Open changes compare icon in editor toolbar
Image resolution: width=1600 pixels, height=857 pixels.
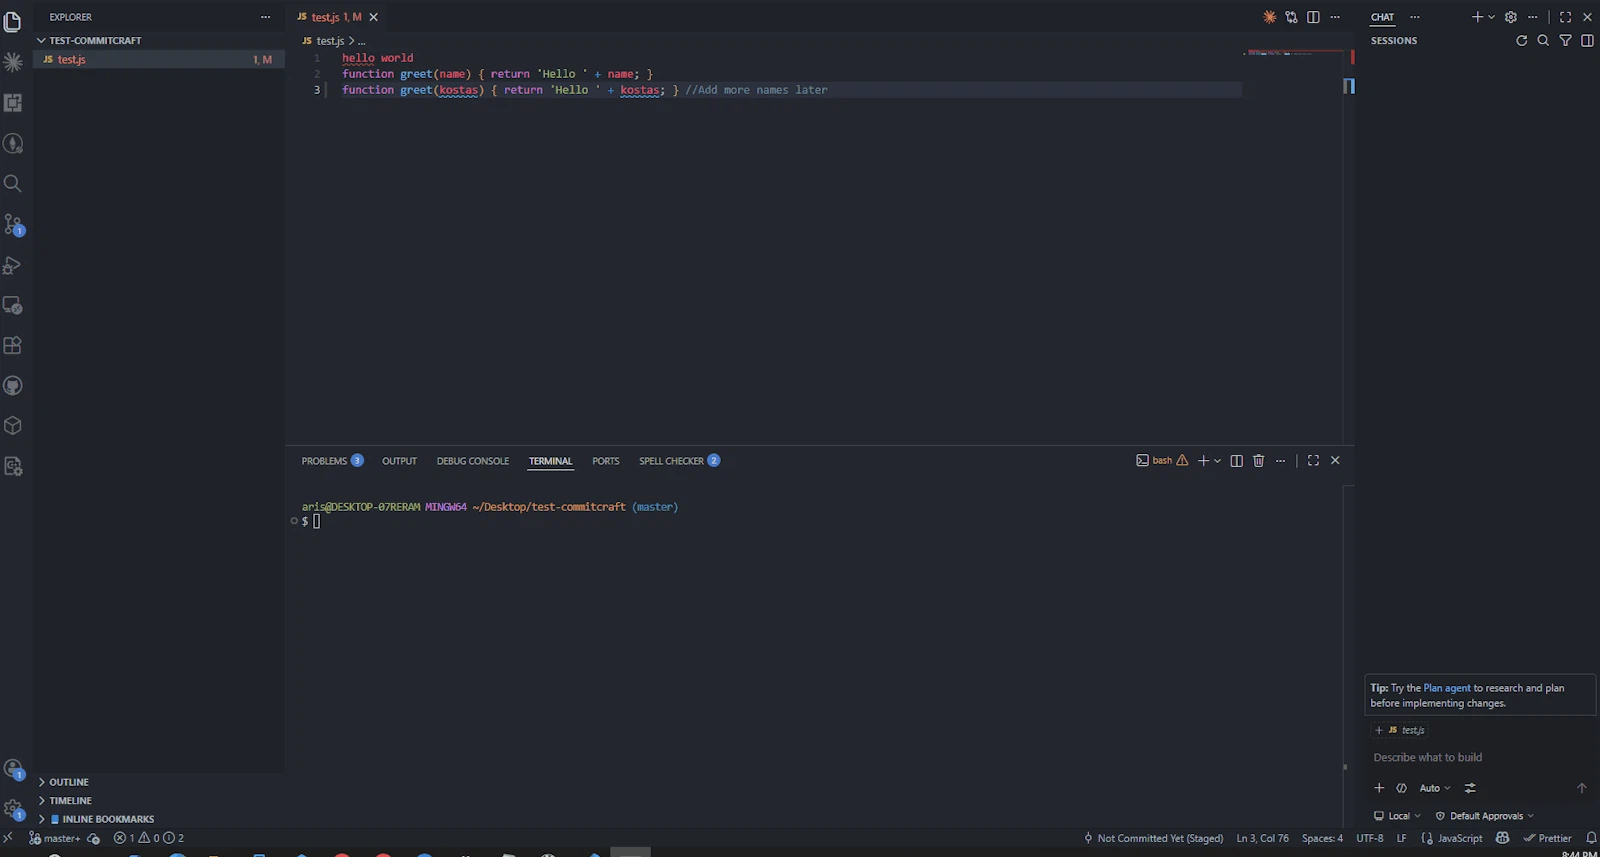[x=1291, y=17]
